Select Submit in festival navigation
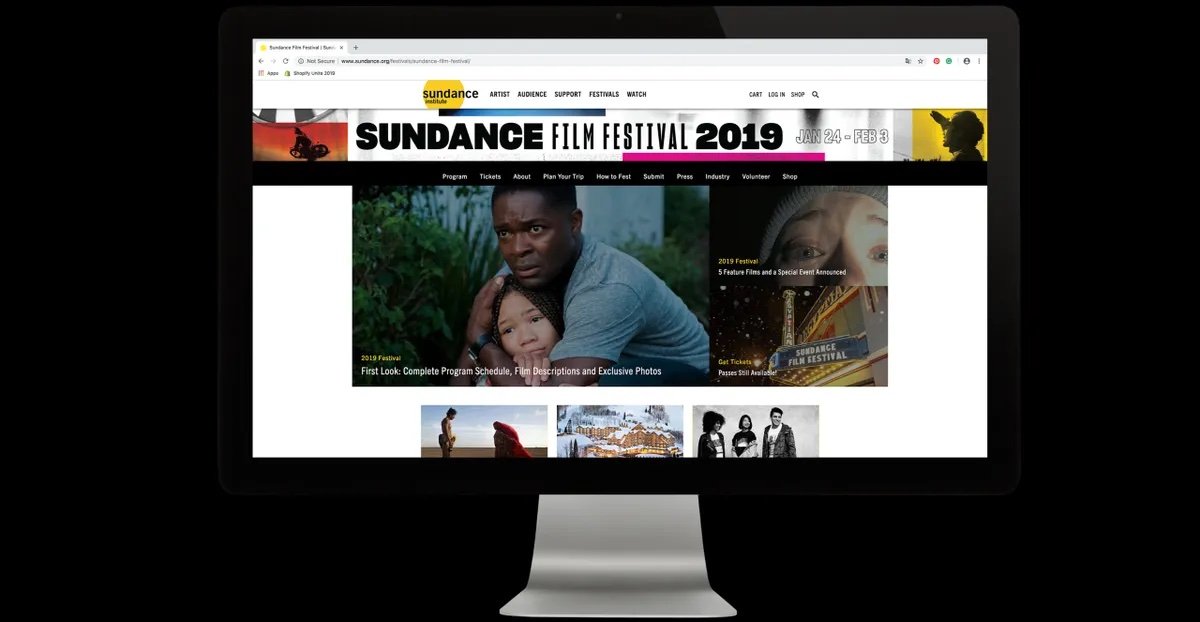 [x=654, y=177]
